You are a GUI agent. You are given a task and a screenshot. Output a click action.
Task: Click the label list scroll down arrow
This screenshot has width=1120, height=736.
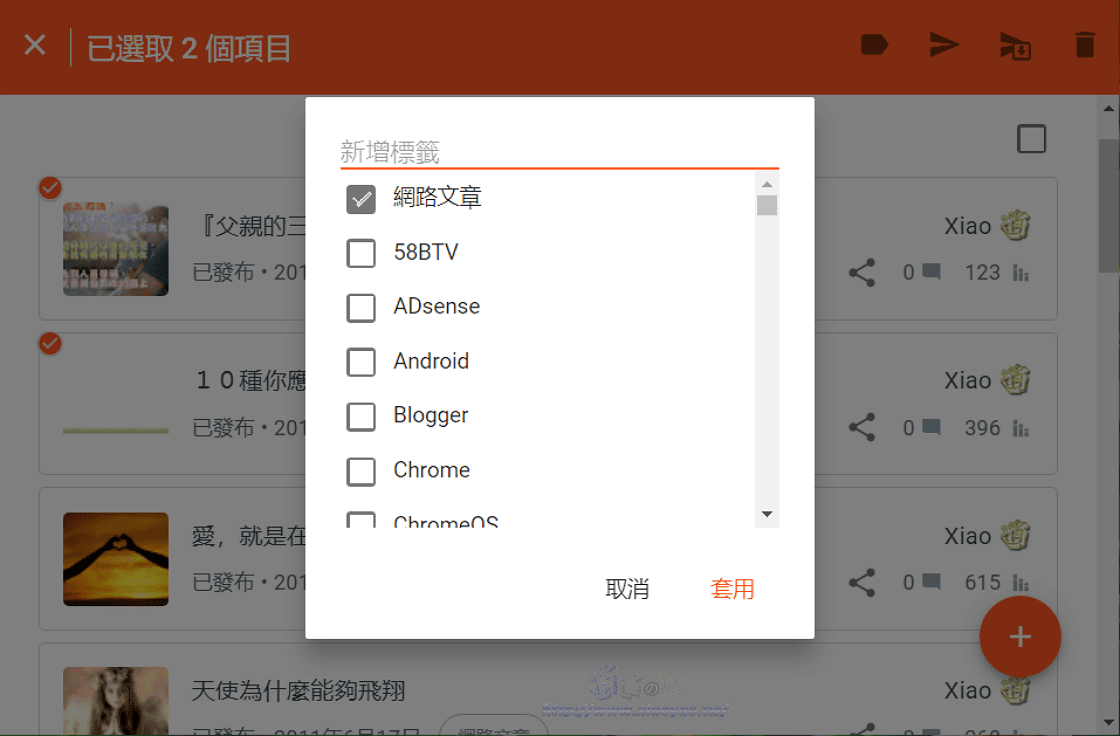click(767, 514)
